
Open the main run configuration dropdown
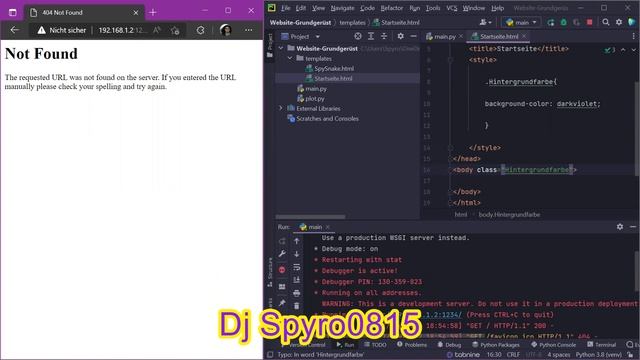coord(521,22)
